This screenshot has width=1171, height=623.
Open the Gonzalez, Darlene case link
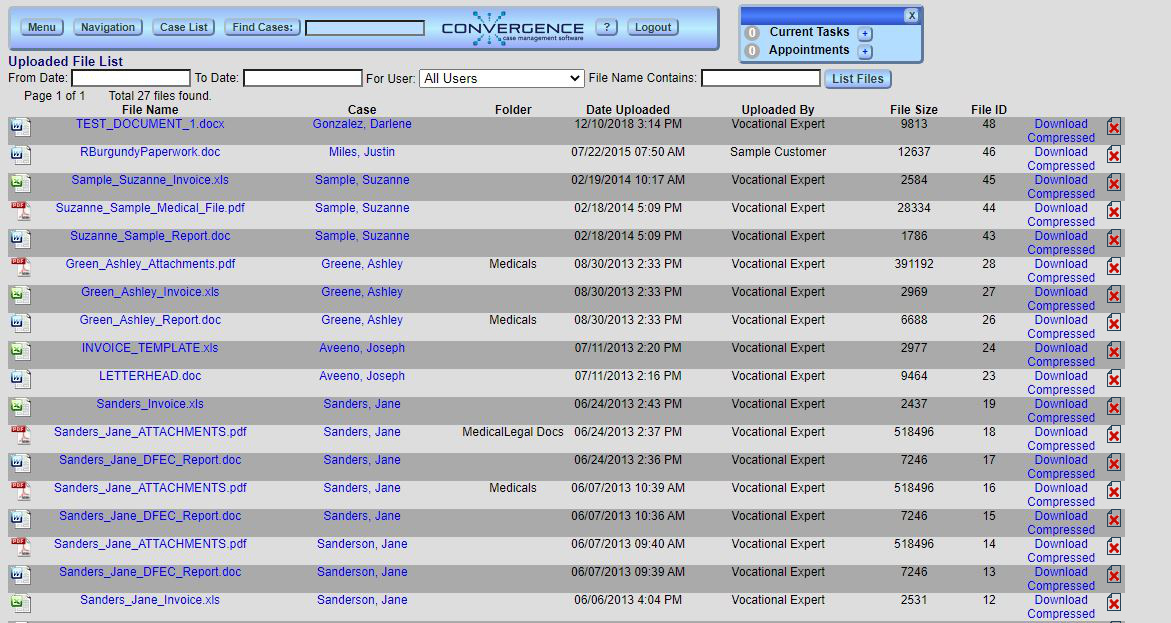click(362, 124)
